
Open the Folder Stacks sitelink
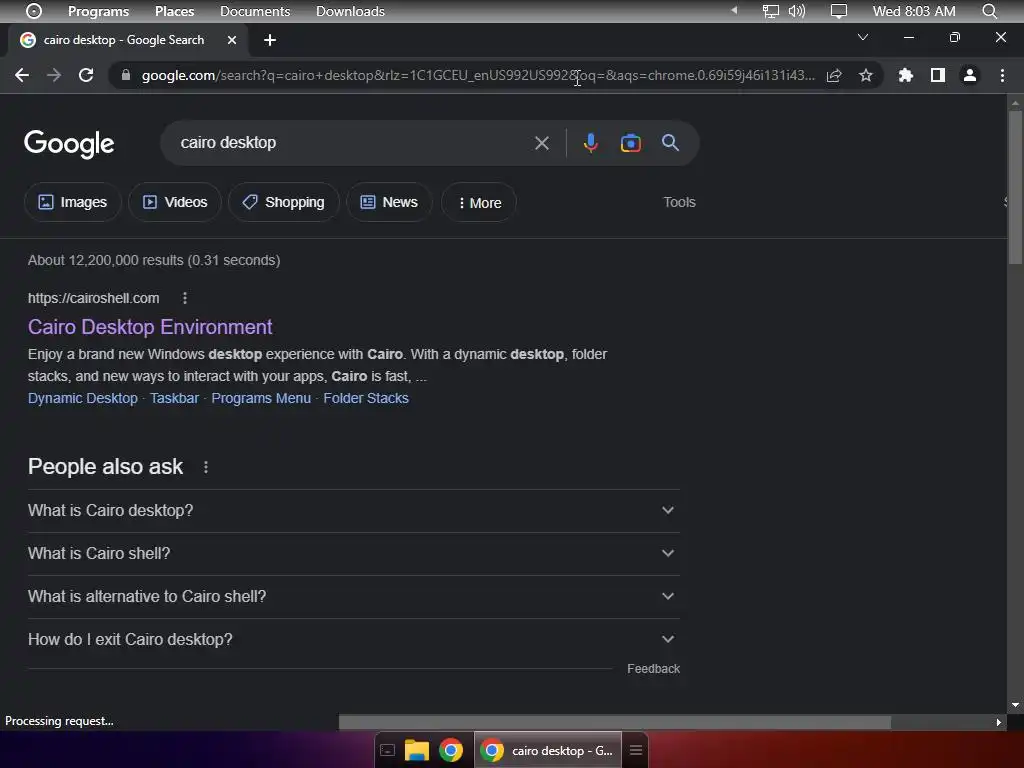(x=366, y=398)
